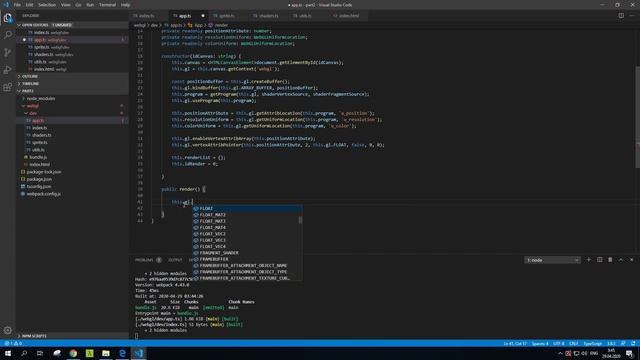Open the Manage gear menu
The width and height of the screenshot is (640, 360).
pos(8,330)
